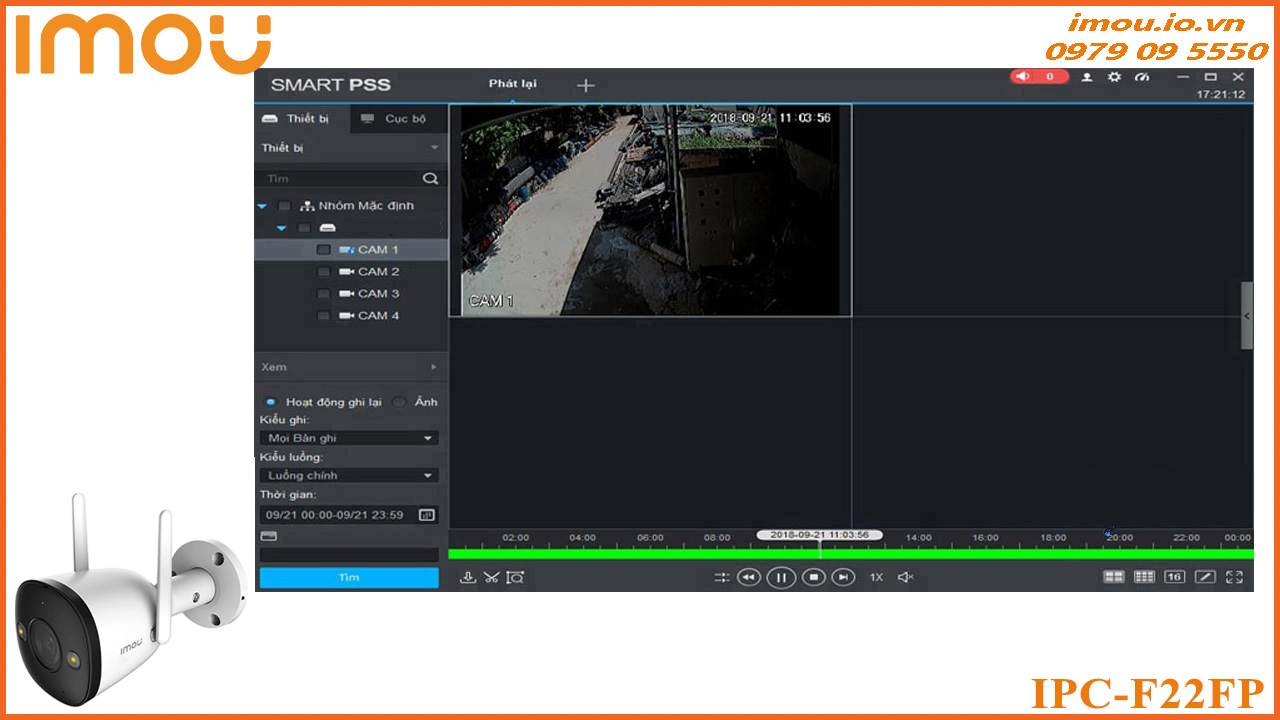Open the alarm settings gear icon

1114,77
